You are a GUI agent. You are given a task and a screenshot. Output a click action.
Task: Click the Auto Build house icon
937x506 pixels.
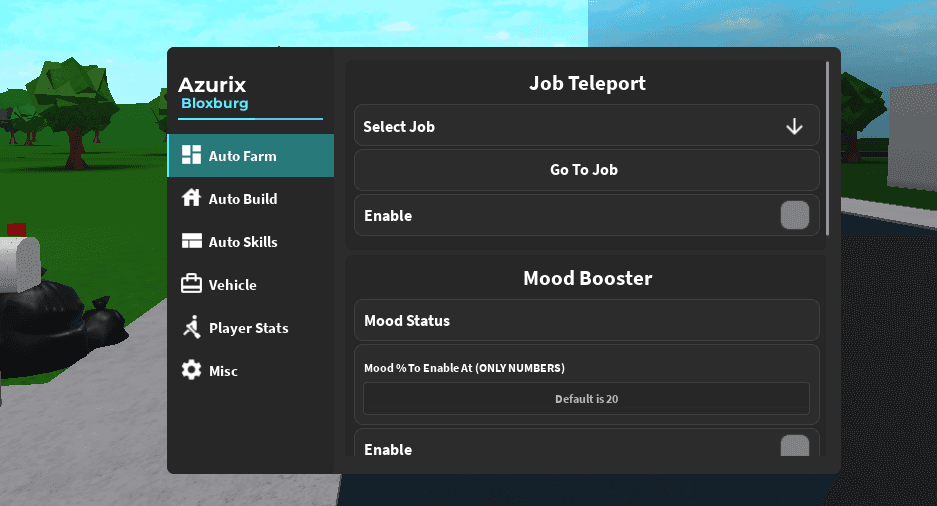click(x=191, y=198)
